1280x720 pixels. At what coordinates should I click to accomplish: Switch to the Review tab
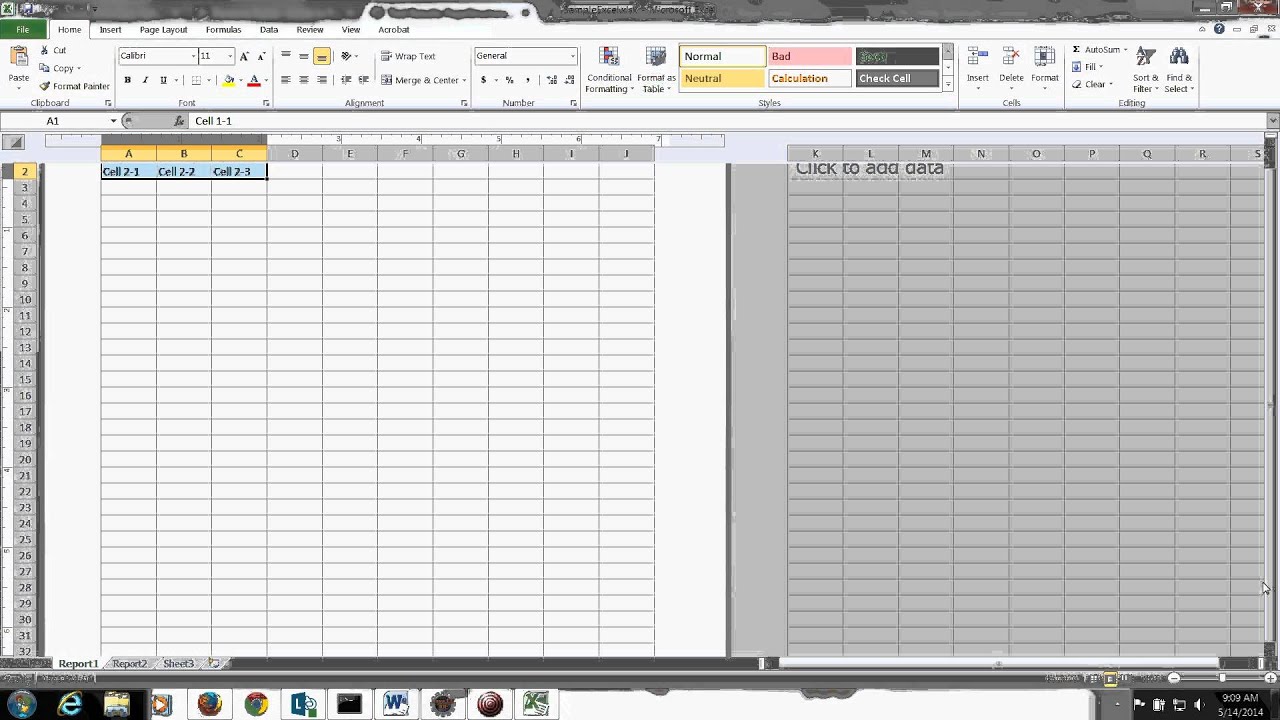pos(310,30)
